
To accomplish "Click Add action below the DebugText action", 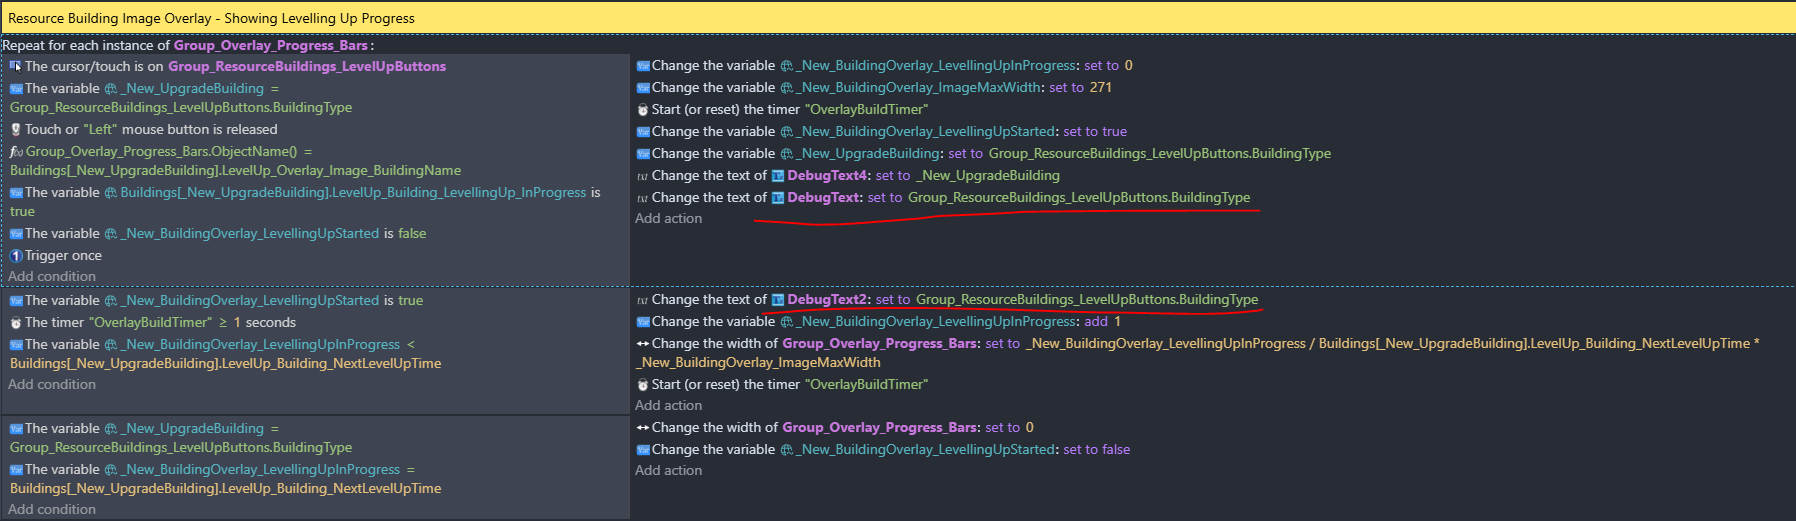I will [668, 218].
